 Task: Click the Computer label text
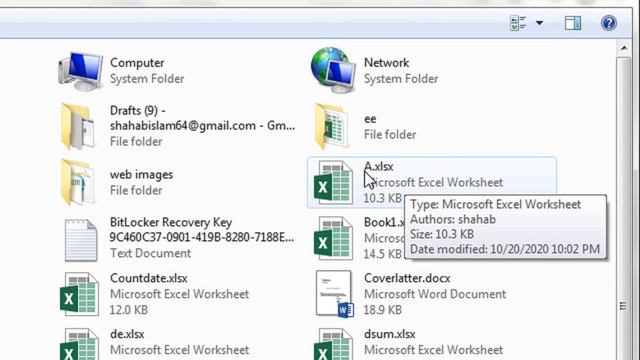tap(137, 63)
